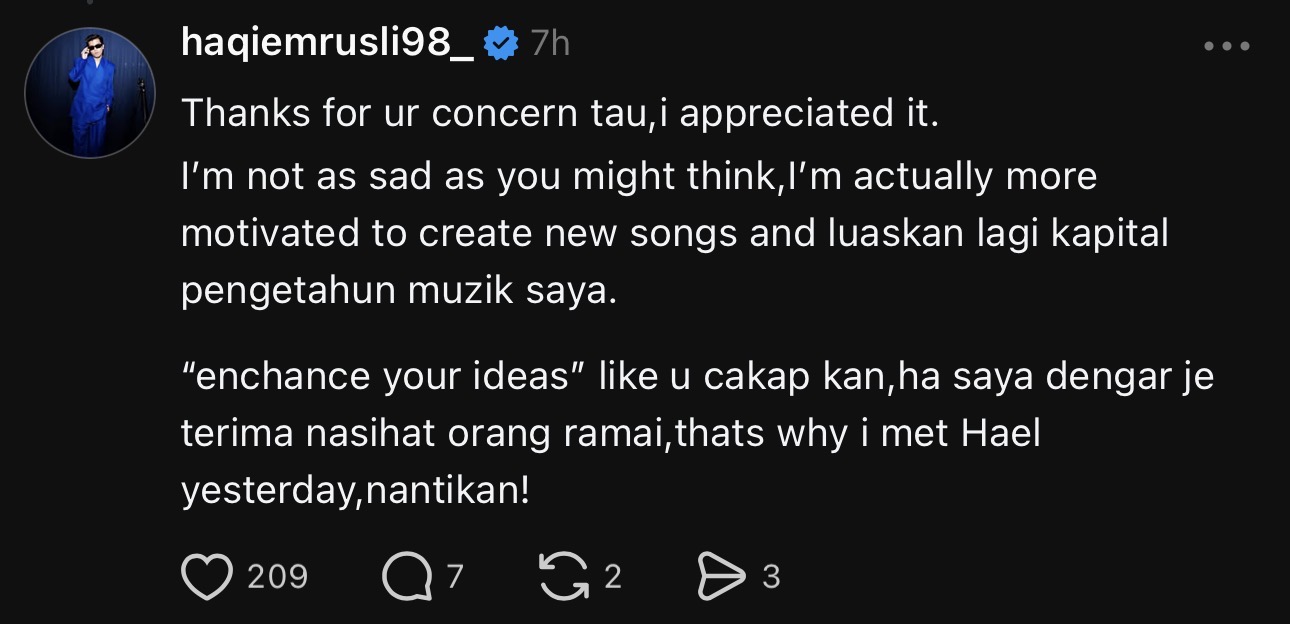Open haqiemrusli98_ profile picture
The width and height of the screenshot is (1290, 624).
[x=90, y=92]
